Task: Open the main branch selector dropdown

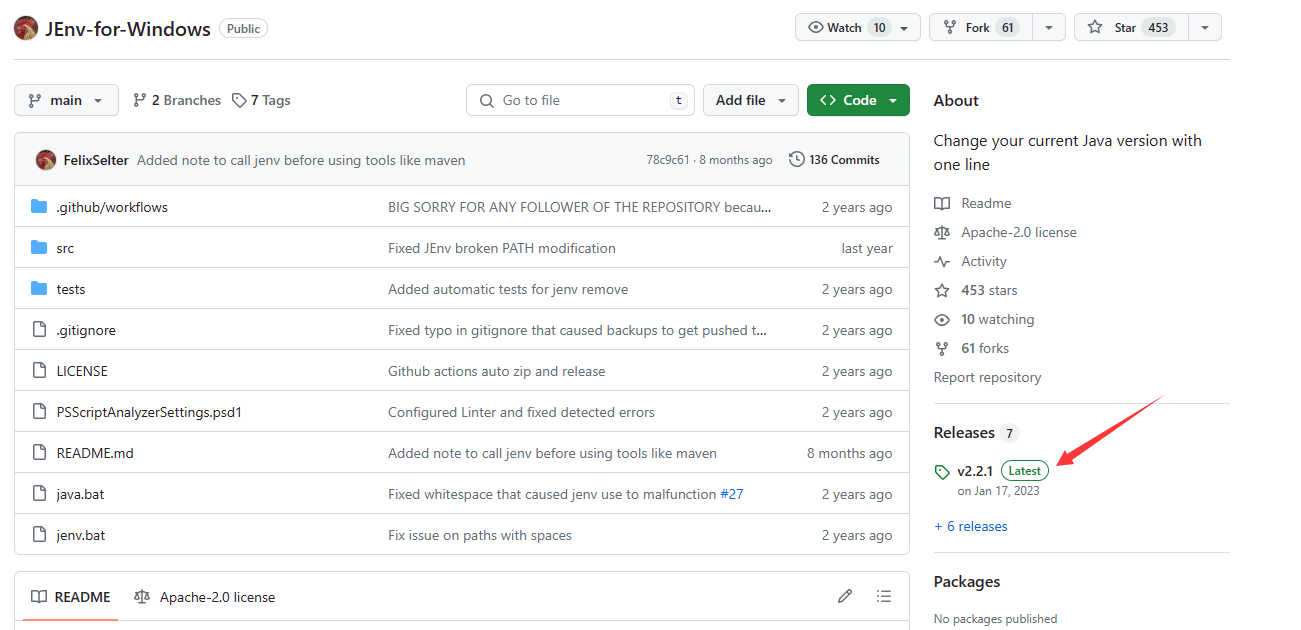Action: pyautogui.click(x=66, y=100)
